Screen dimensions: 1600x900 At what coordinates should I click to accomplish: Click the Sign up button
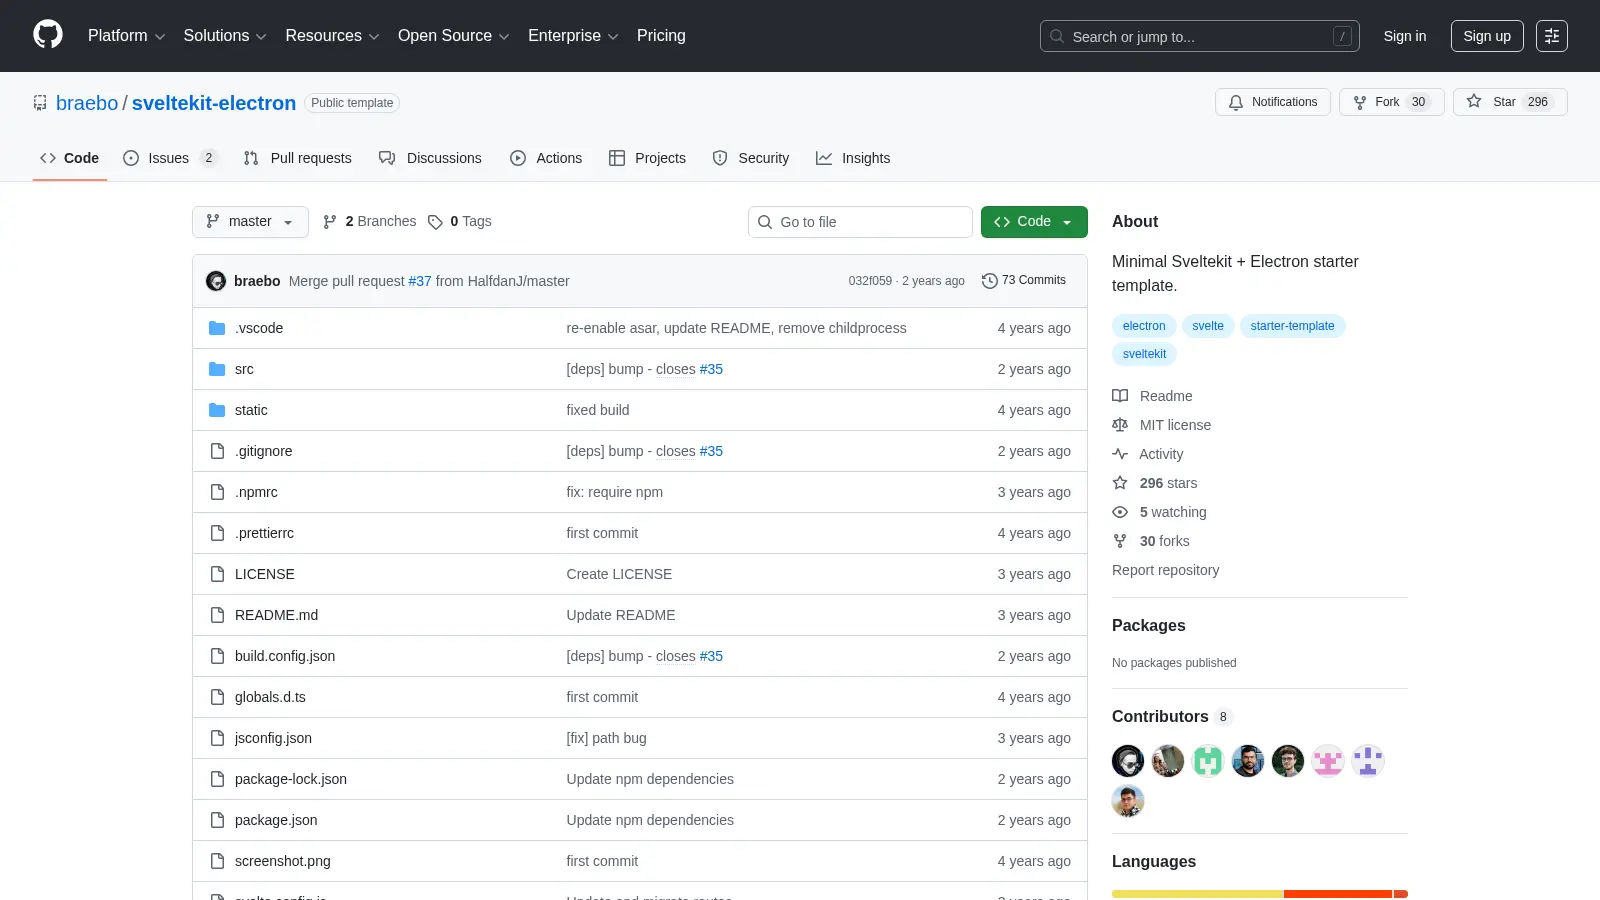pos(1487,36)
